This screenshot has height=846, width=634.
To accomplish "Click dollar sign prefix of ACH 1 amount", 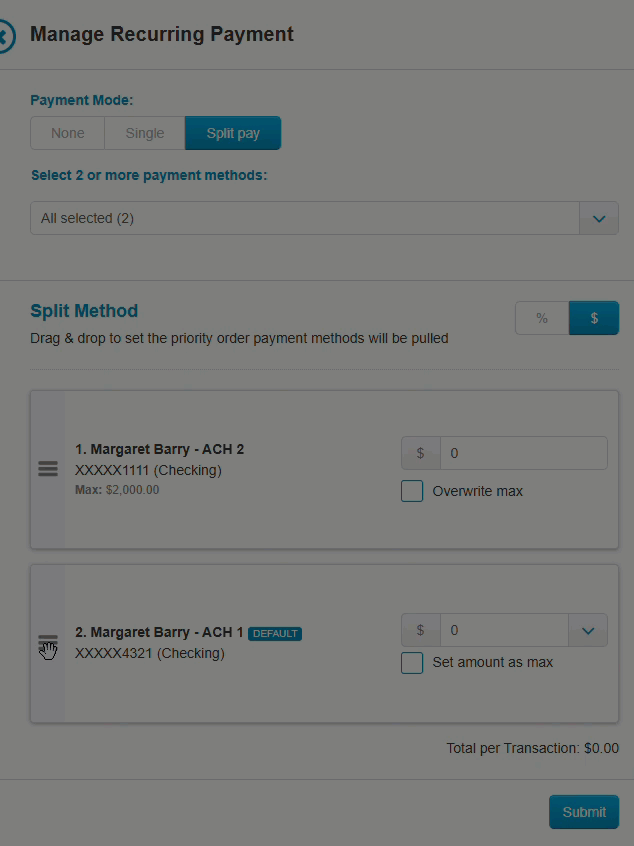I will tap(420, 630).
